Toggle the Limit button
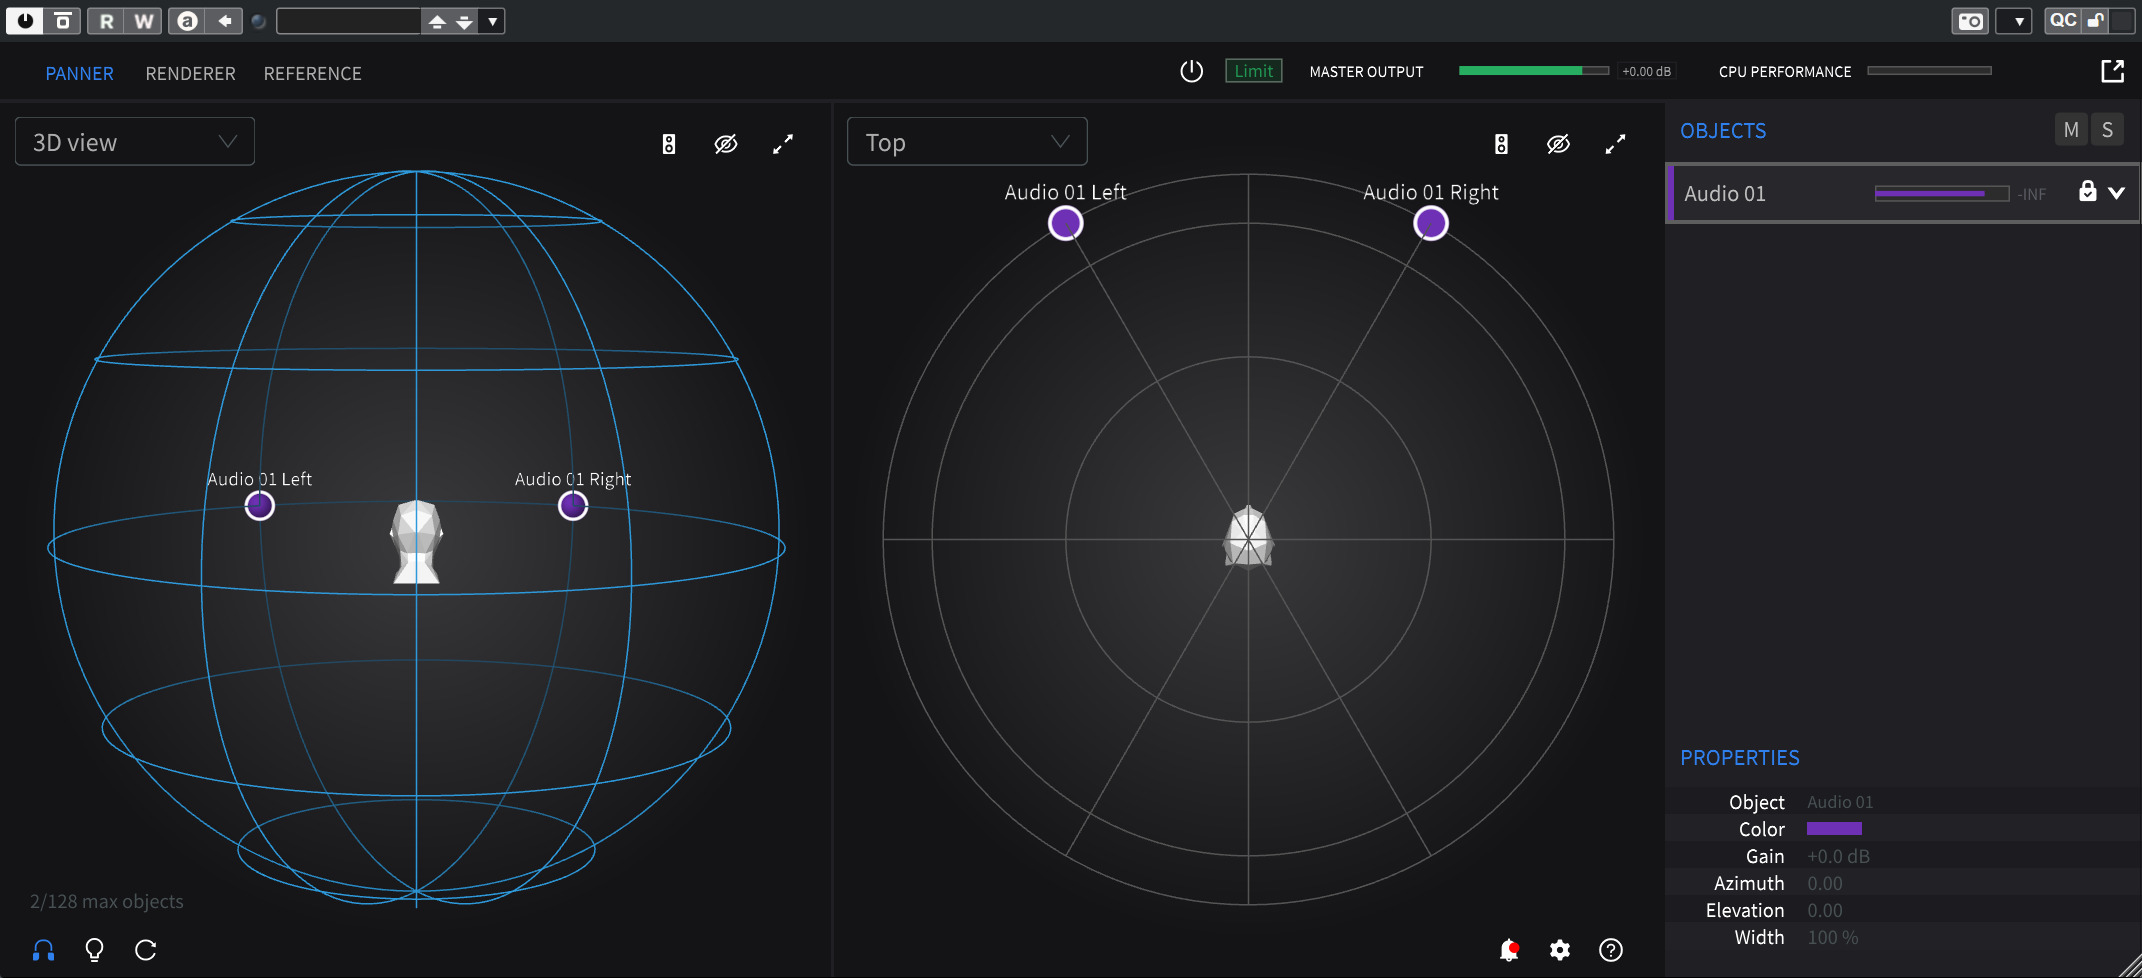 point(1253,71)
